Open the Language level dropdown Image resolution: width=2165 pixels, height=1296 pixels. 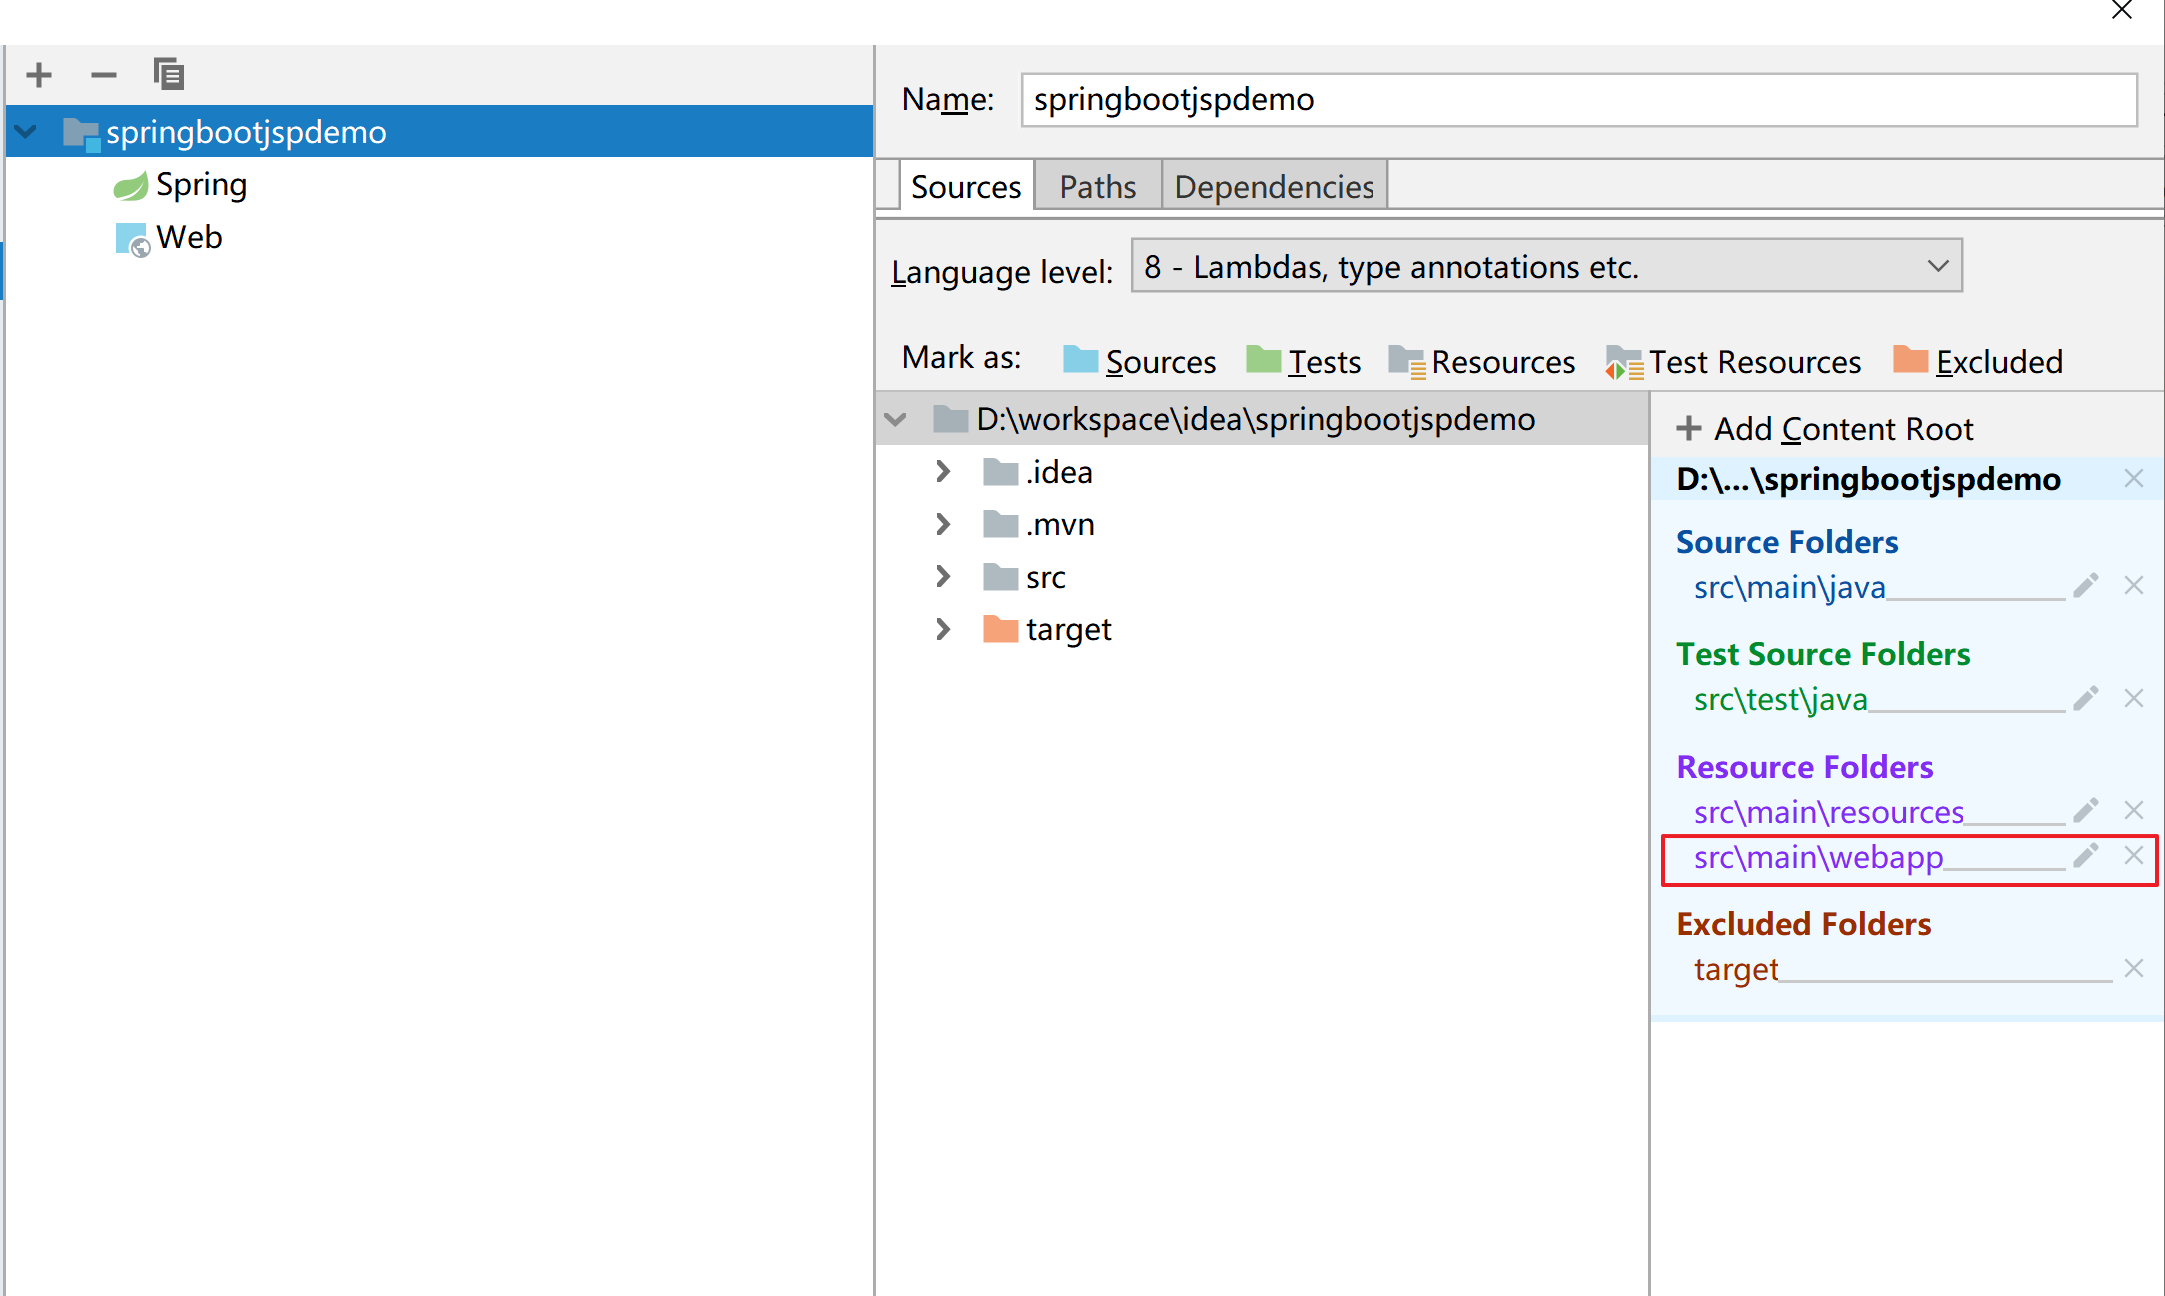(1546, 266)
